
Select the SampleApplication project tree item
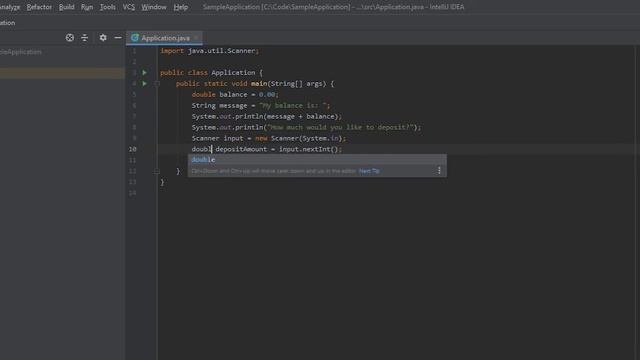click(x=20, y=52)
